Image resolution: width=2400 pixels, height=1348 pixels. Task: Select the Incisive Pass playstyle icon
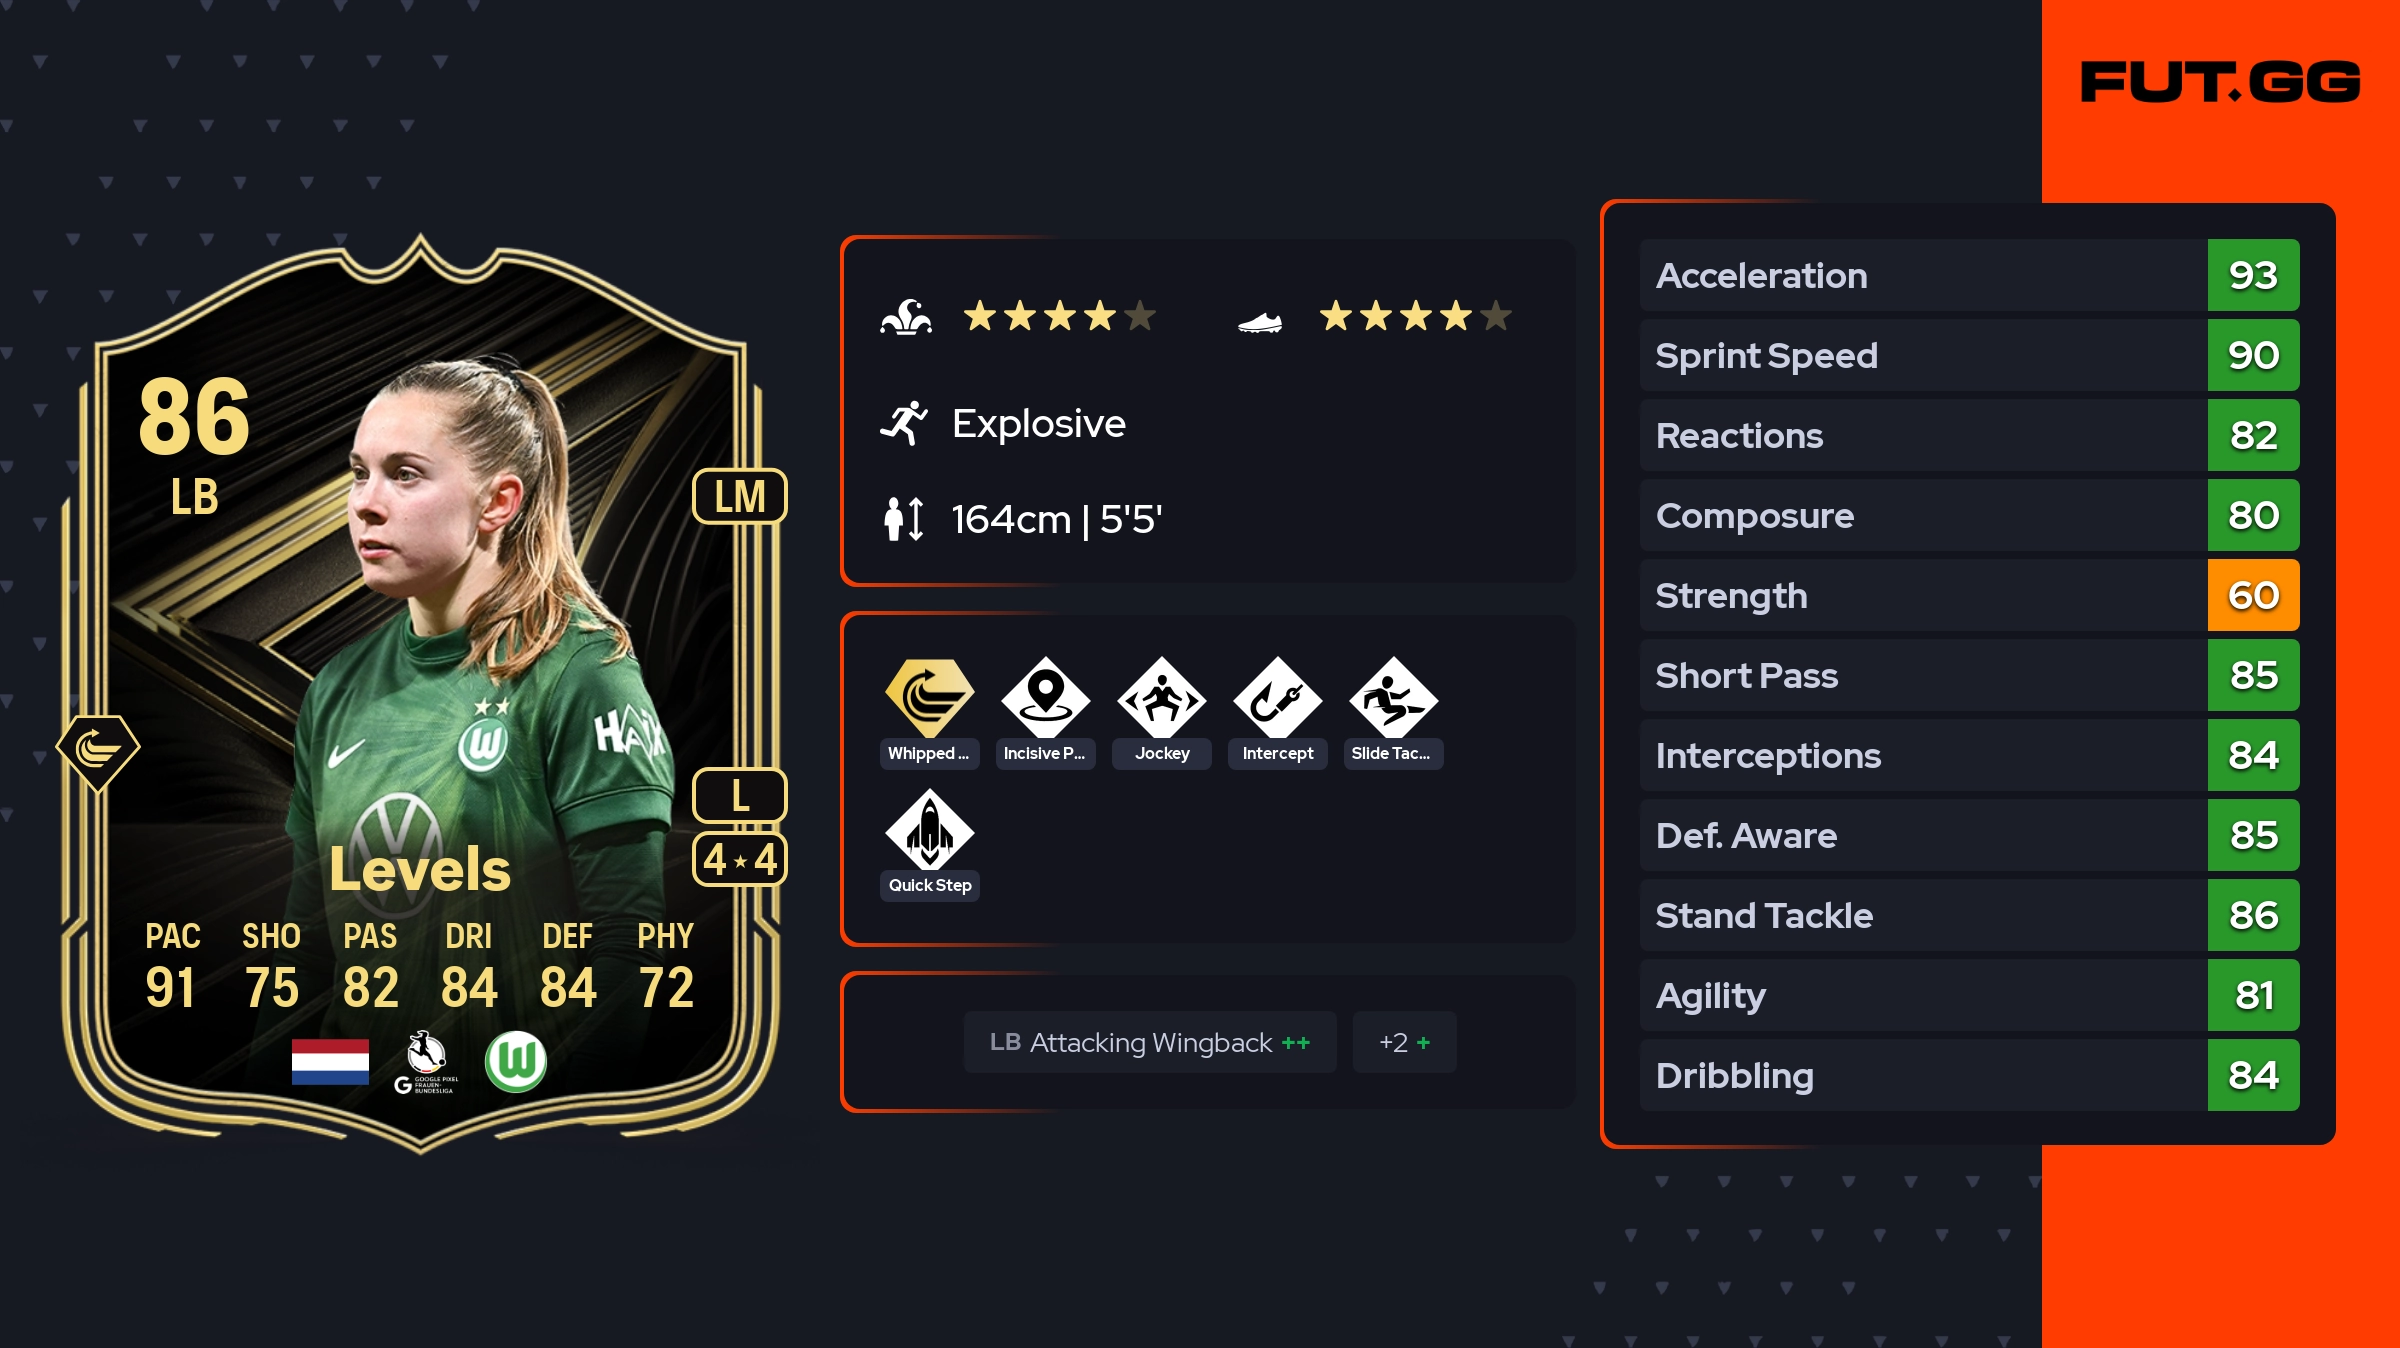pos(1045,696)
